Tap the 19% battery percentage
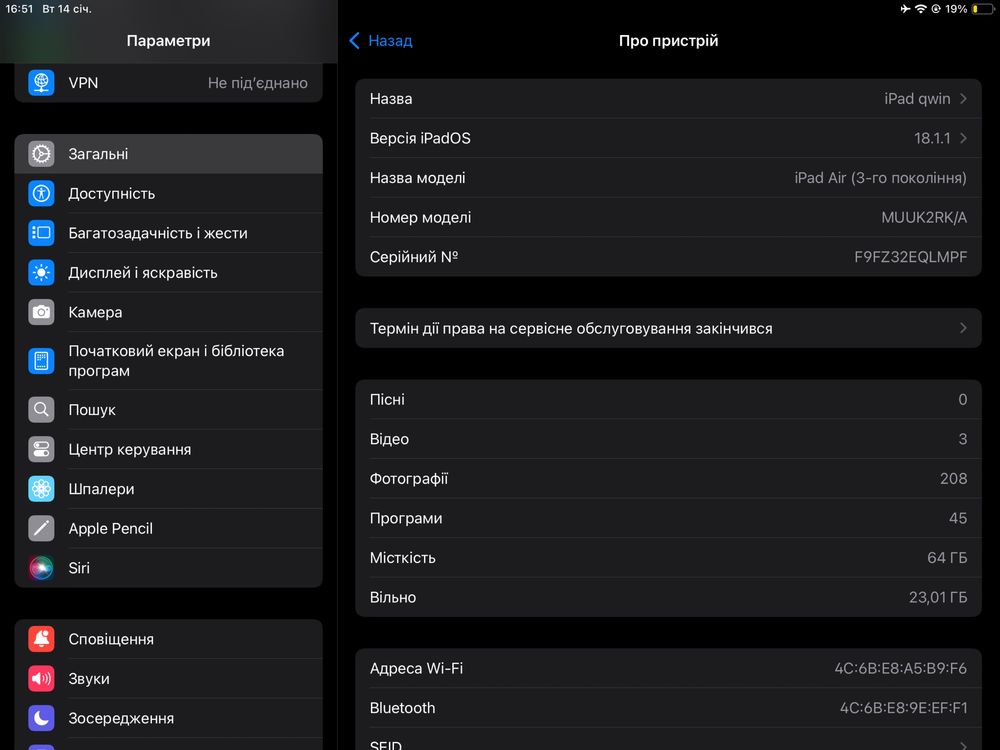The image size is (1000, 750). pos(956,9)
